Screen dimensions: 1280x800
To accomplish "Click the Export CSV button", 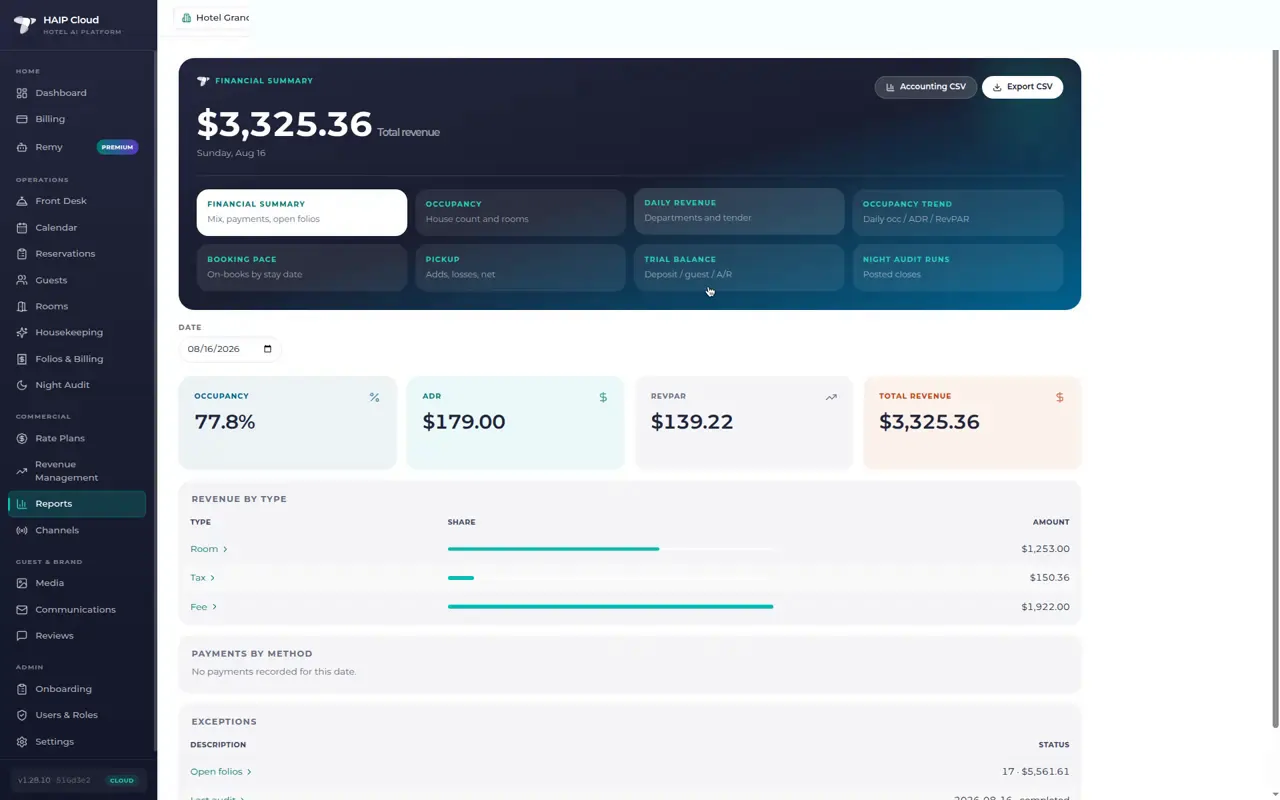I will [x=1022, y=87].
